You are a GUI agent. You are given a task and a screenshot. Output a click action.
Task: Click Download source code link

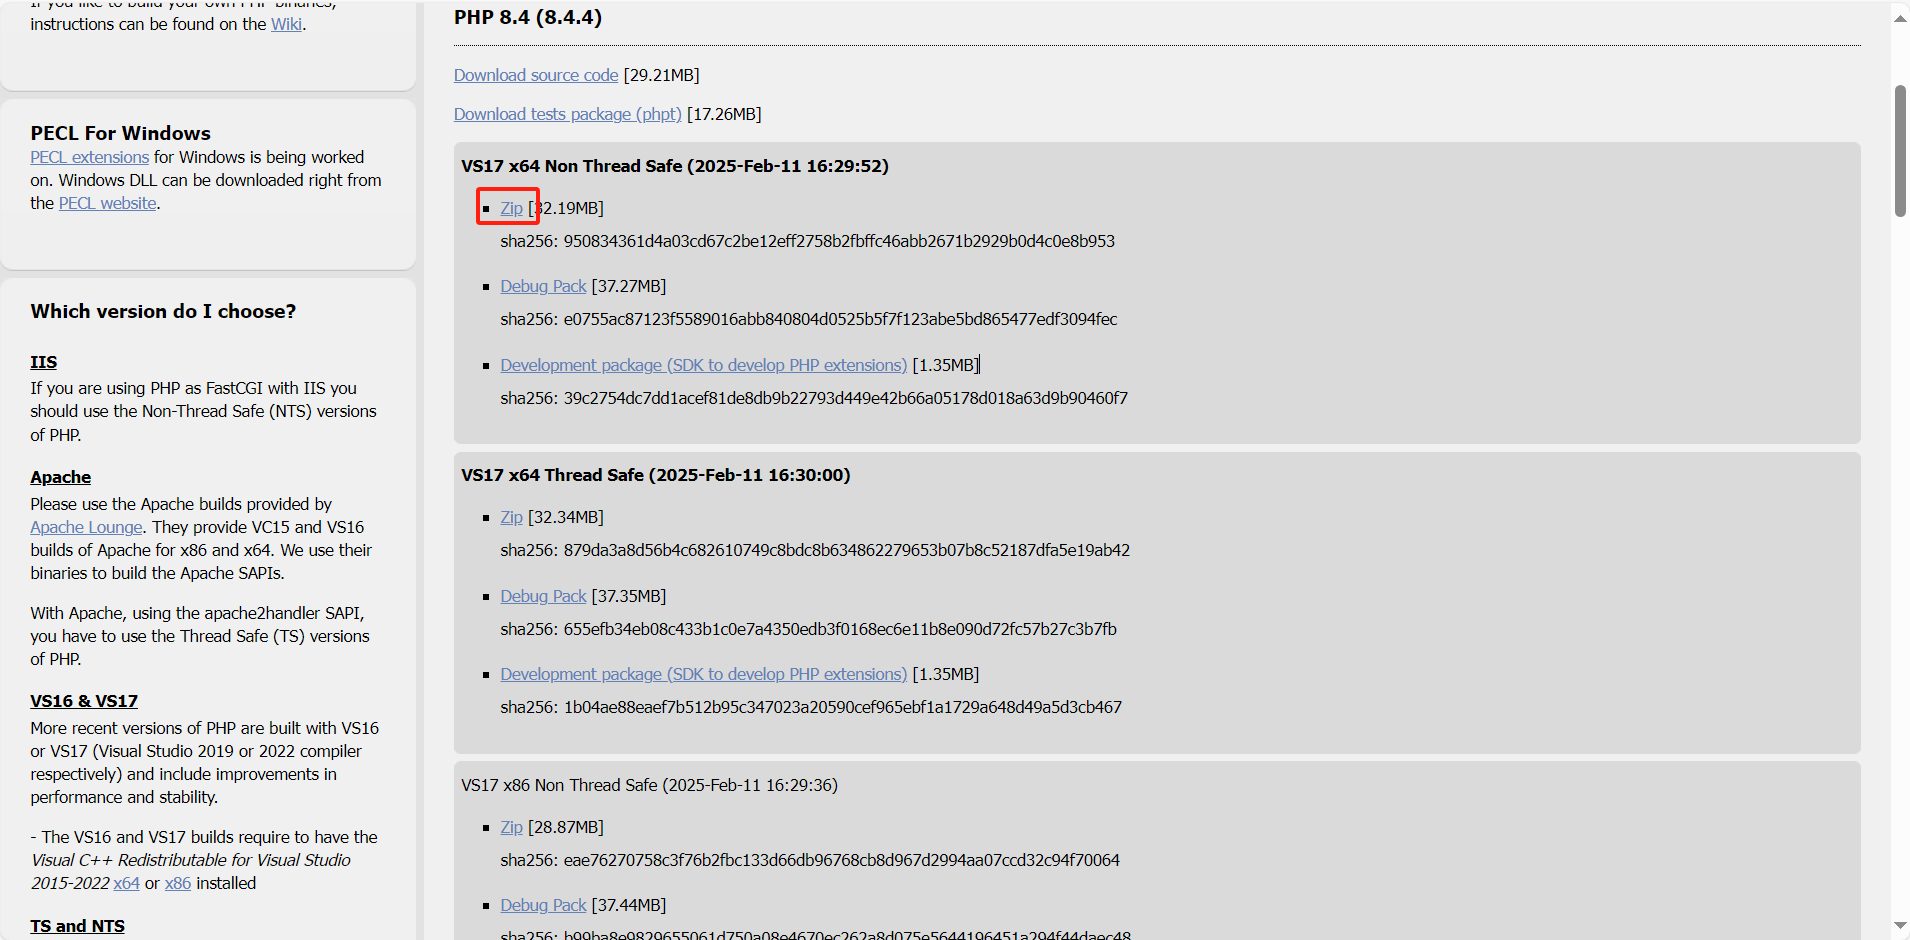[536, 75]
